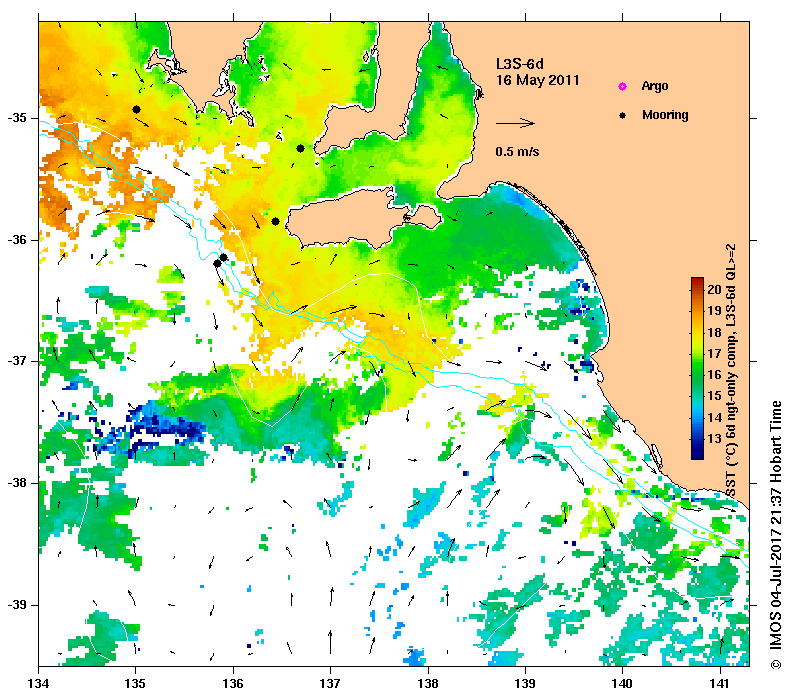This screenshot has width=791, height=700.
Task: Click the colorbar tick label 15
Action: 714,396
